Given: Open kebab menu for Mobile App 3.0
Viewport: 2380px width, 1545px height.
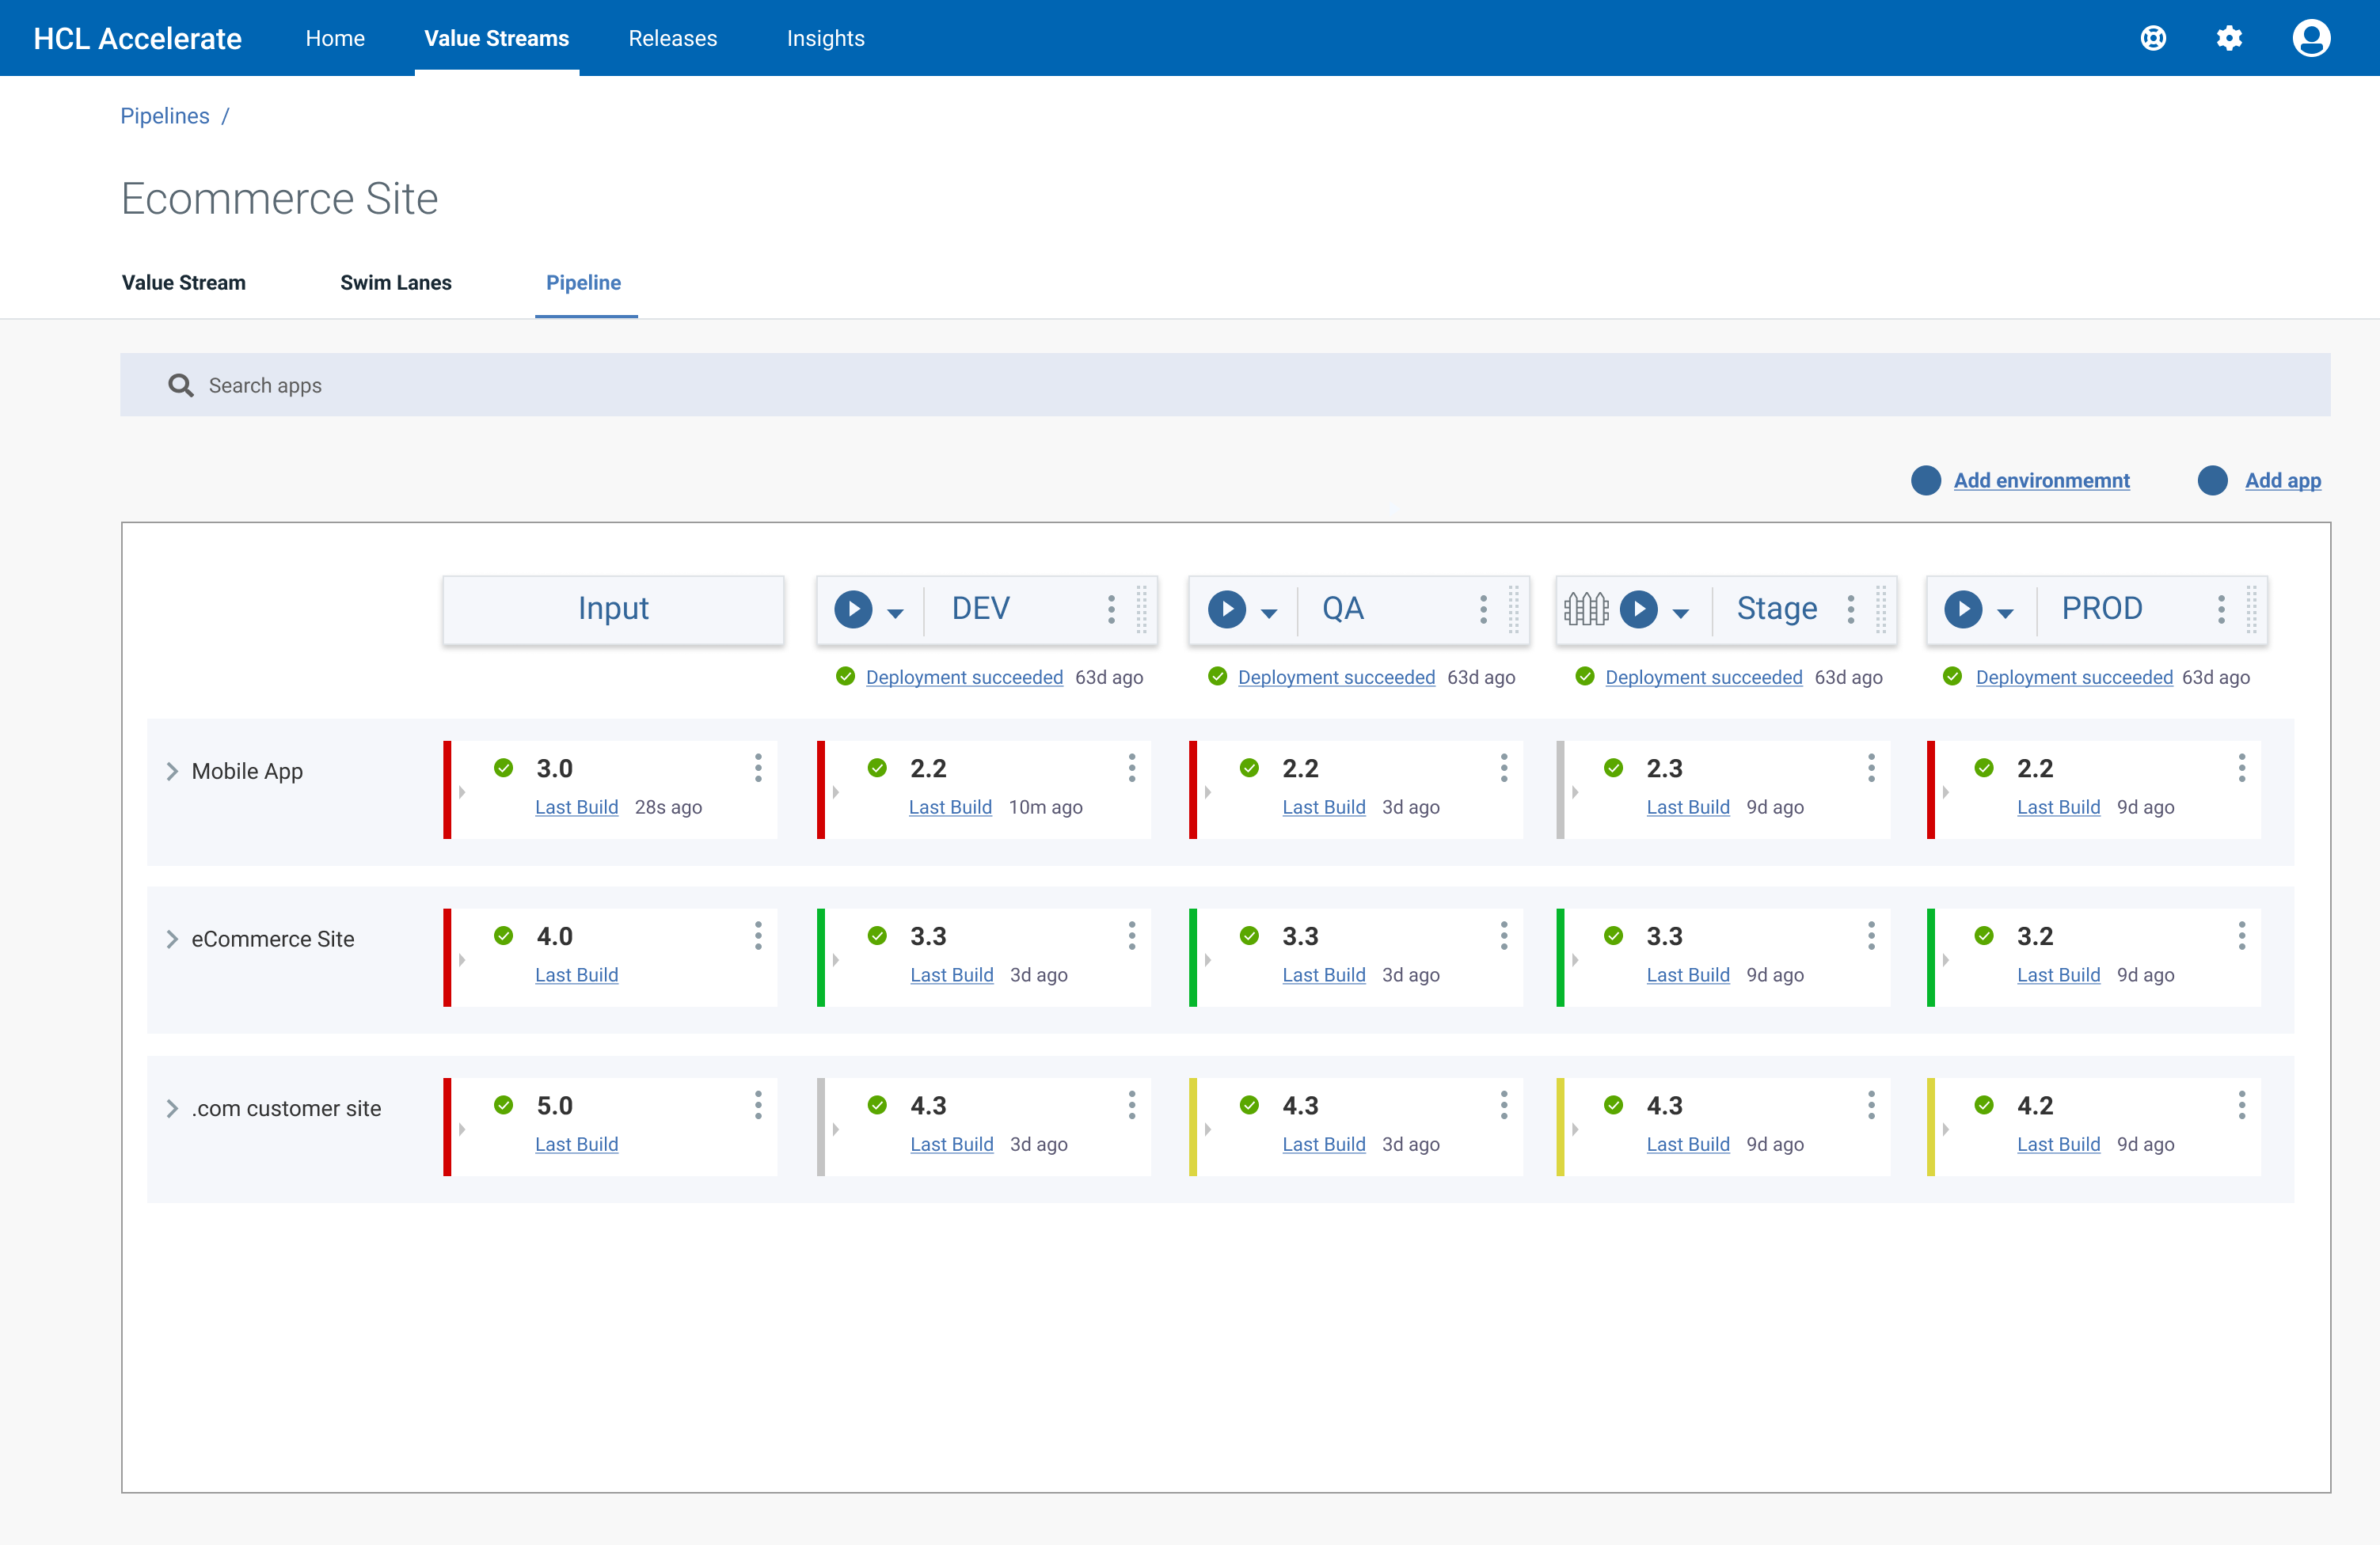Looking at the screenshot, I should (758, 768).
